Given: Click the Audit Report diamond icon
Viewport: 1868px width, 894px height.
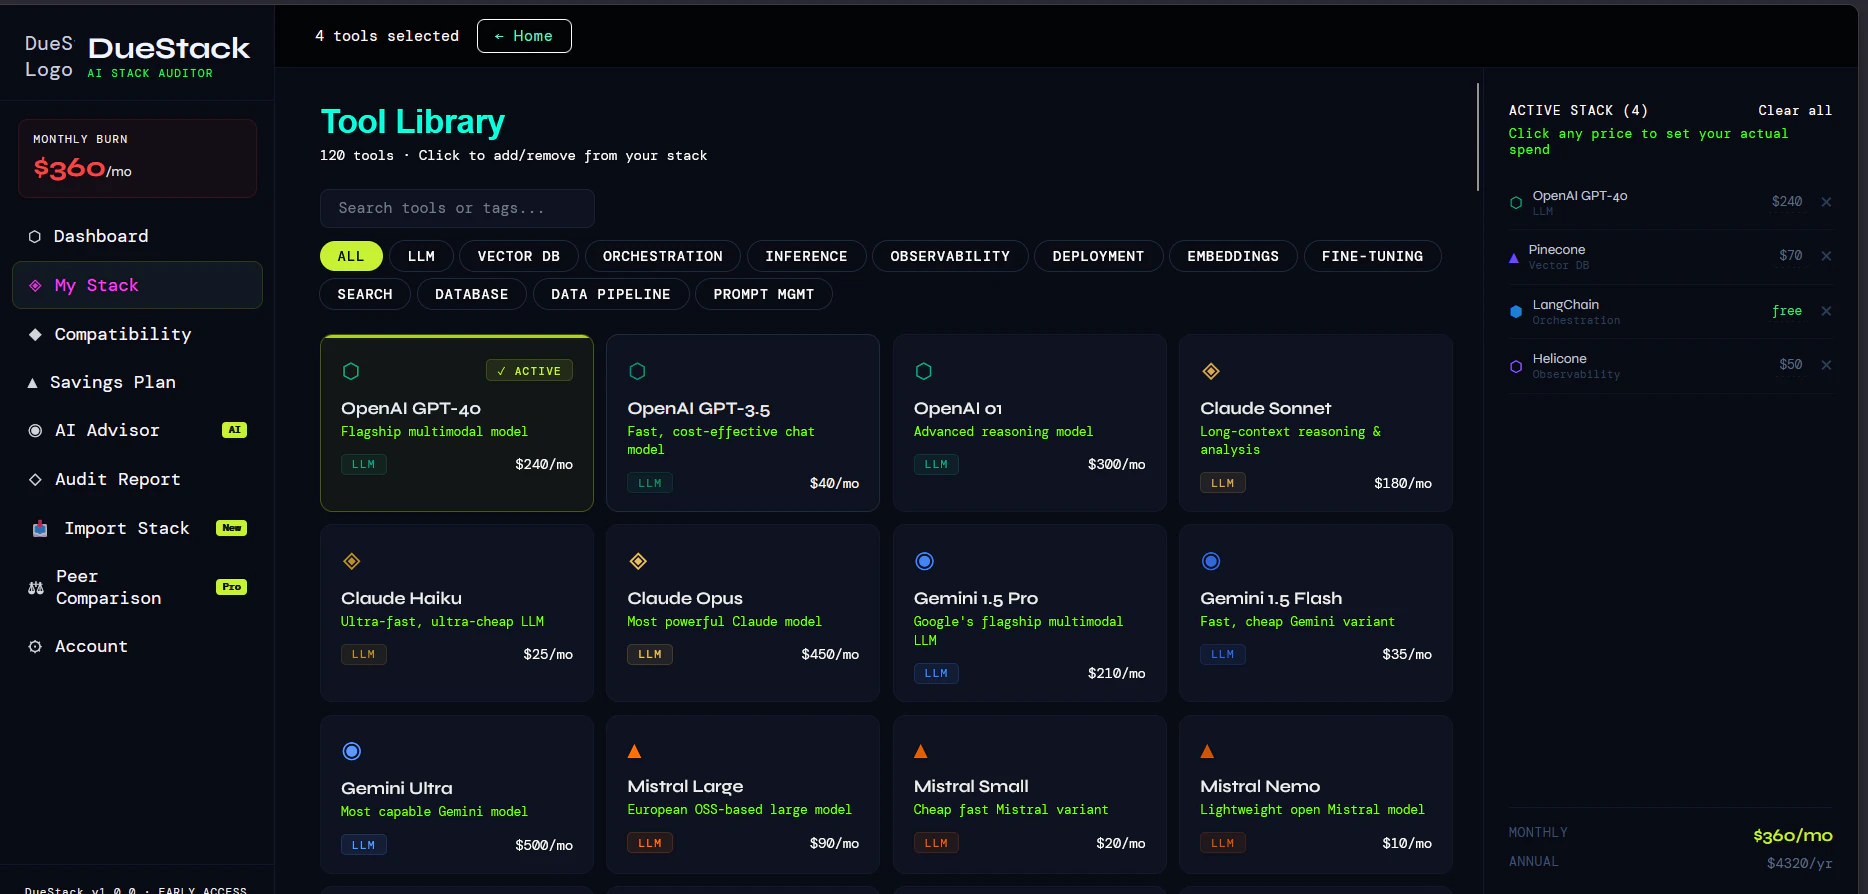Looking at the screenshot, I should tap(35, 480).
